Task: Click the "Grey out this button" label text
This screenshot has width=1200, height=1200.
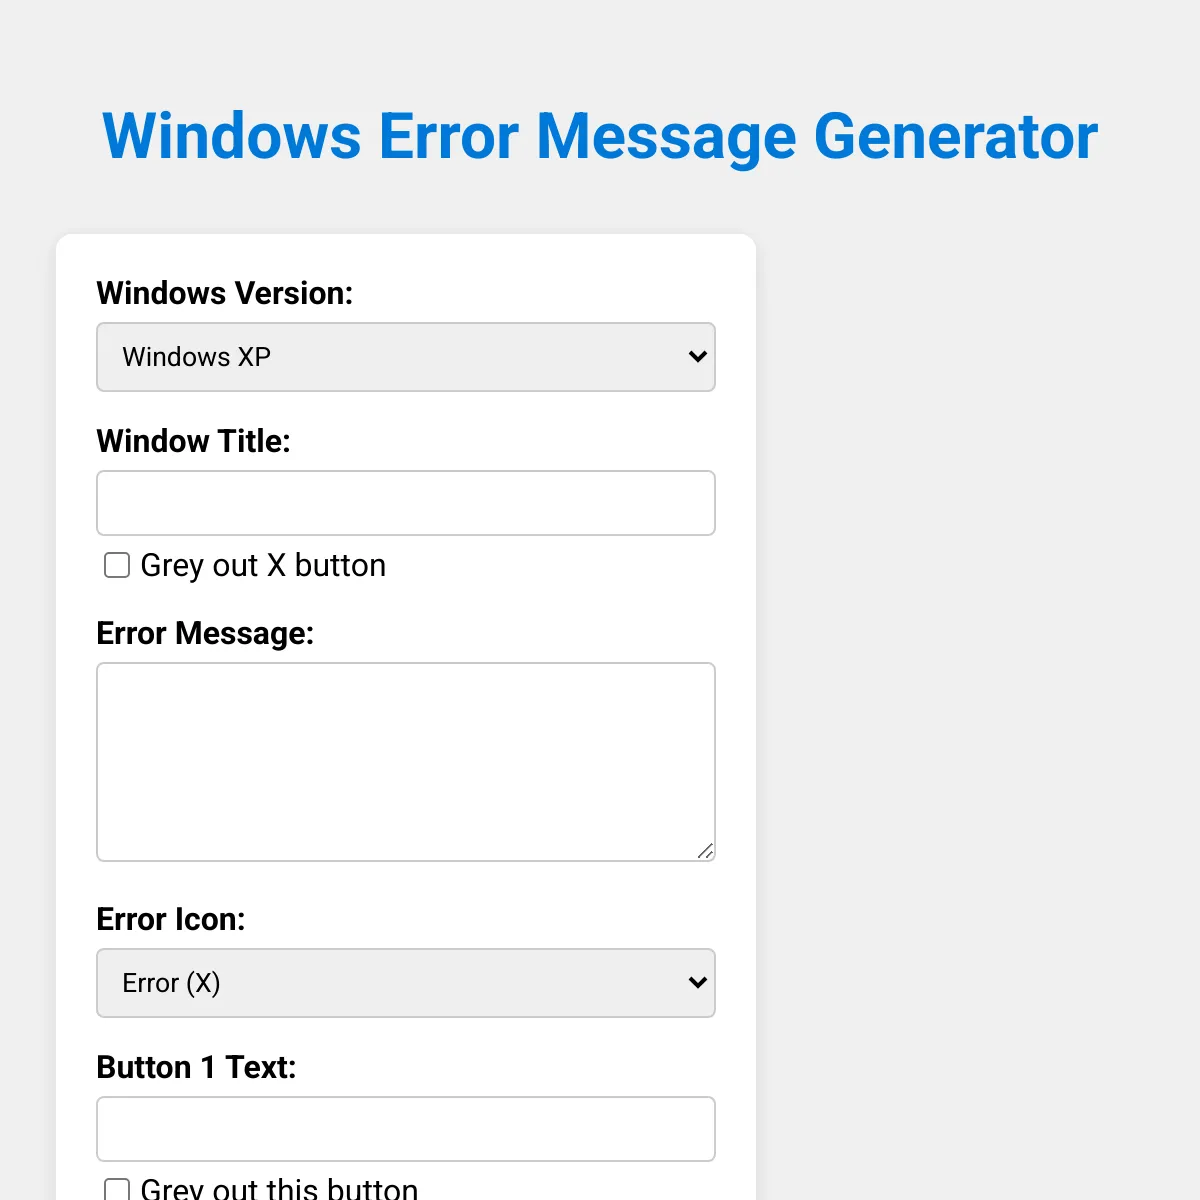Action: pyautogui.click(x=279, y=1188)
